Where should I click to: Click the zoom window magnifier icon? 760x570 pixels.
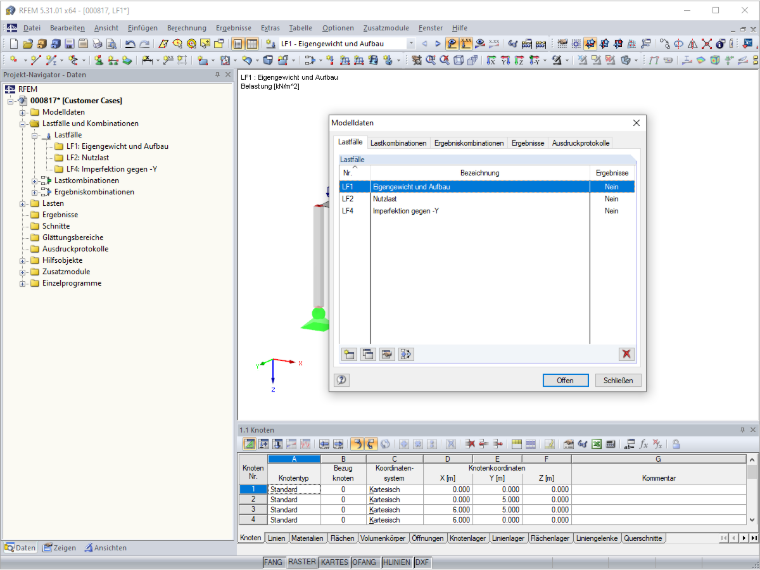pos(430,60)
